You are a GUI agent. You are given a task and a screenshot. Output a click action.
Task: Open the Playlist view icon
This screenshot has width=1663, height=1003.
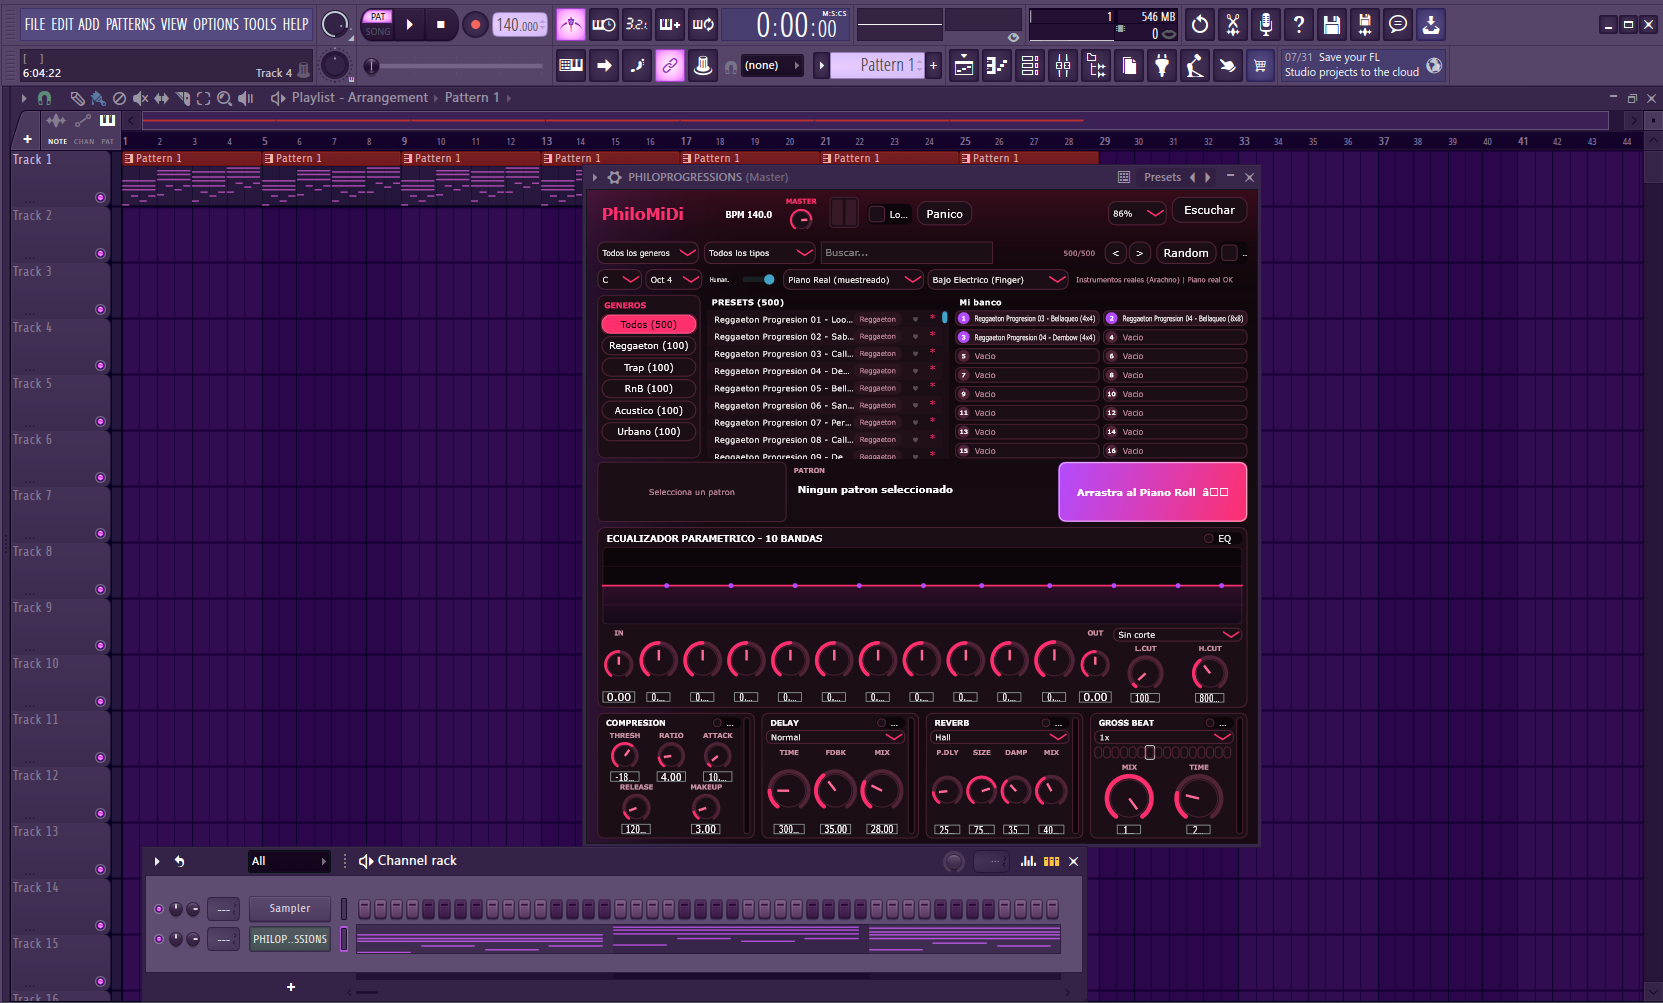pos(964,66)
